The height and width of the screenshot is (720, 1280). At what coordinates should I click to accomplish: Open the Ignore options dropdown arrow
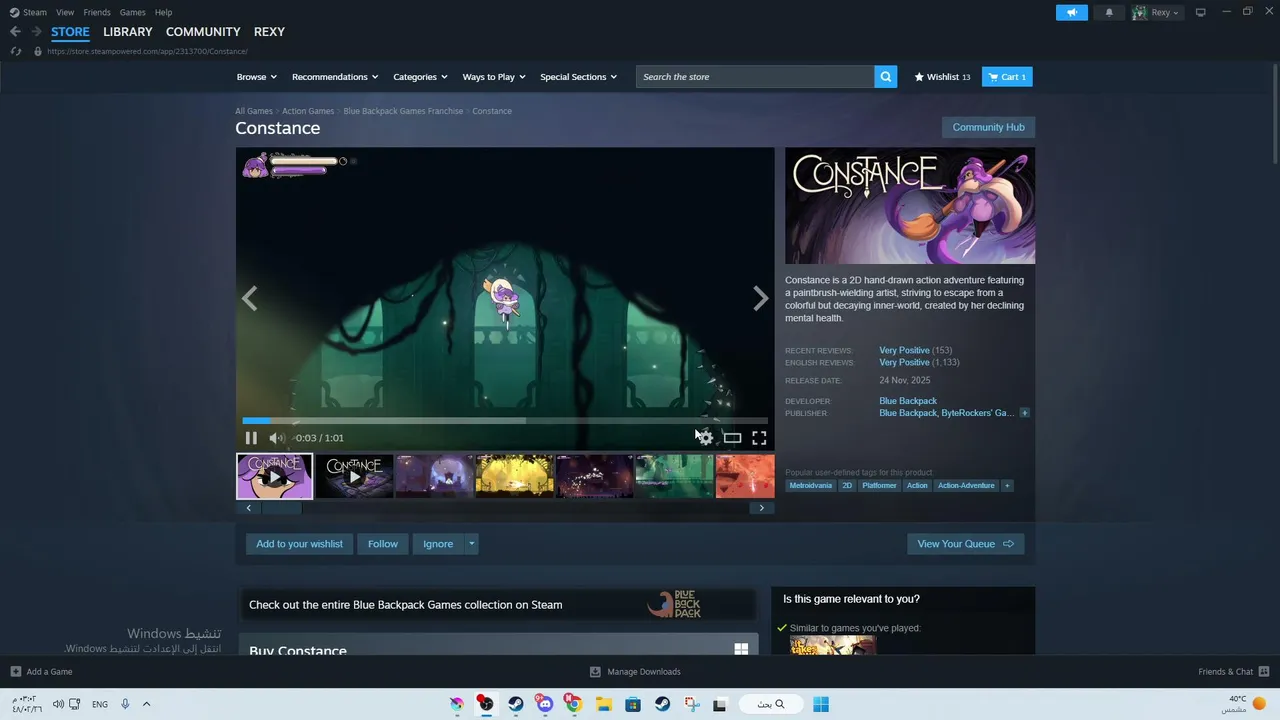coord(472,544)
